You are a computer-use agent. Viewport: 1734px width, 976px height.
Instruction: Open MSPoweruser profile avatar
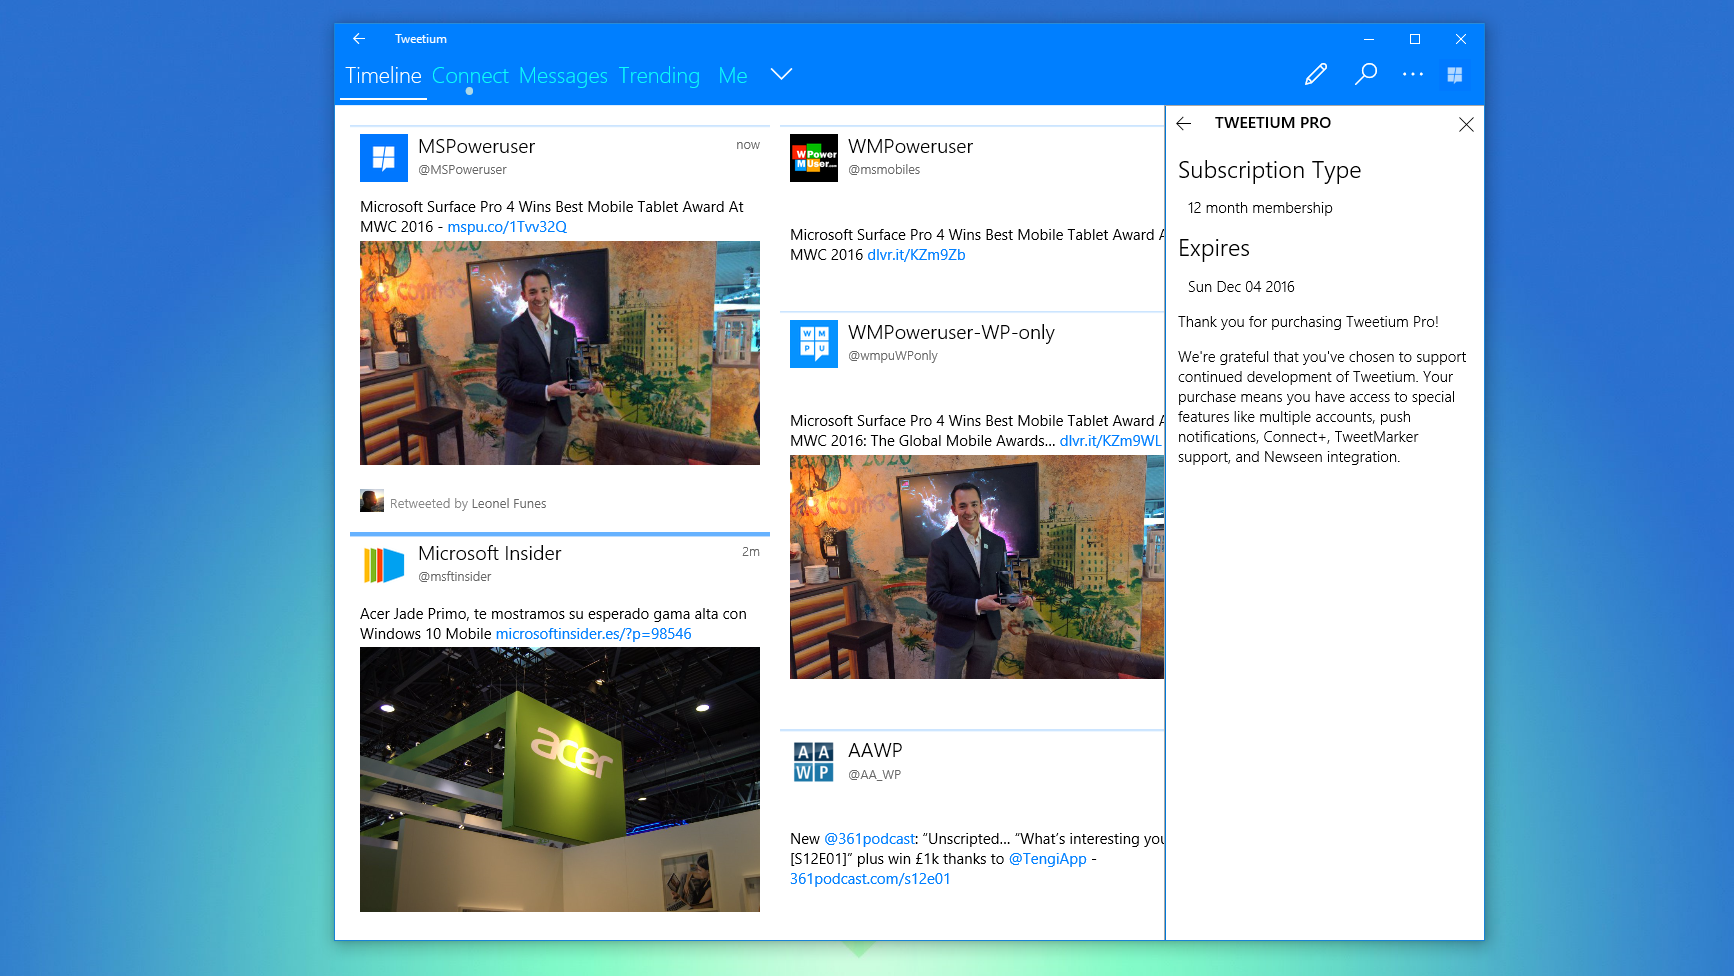tap(384, 158)
